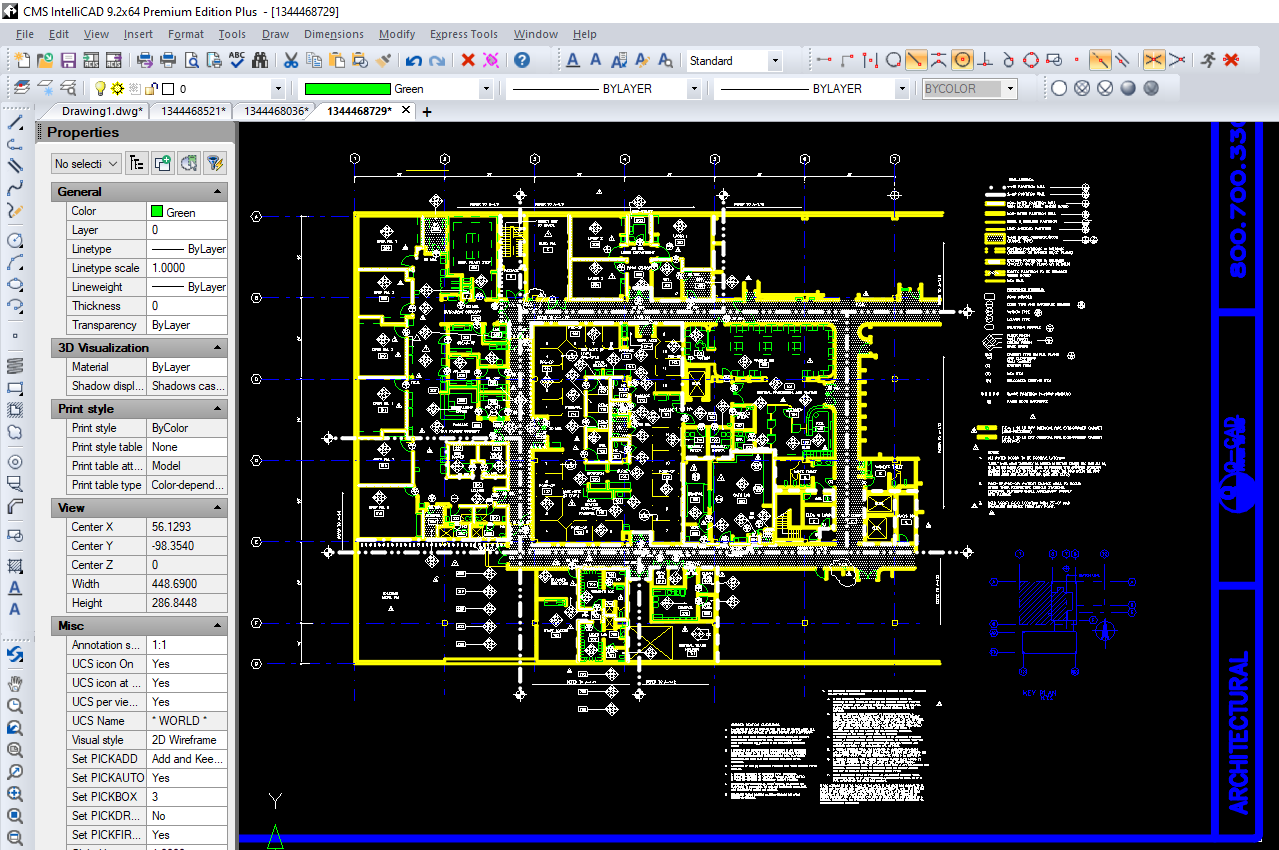The height and width of the screenshot is (850, 1279).
Task: Toggle the highlighted Intersection snap button
Action: click(x=1155, y=60)
